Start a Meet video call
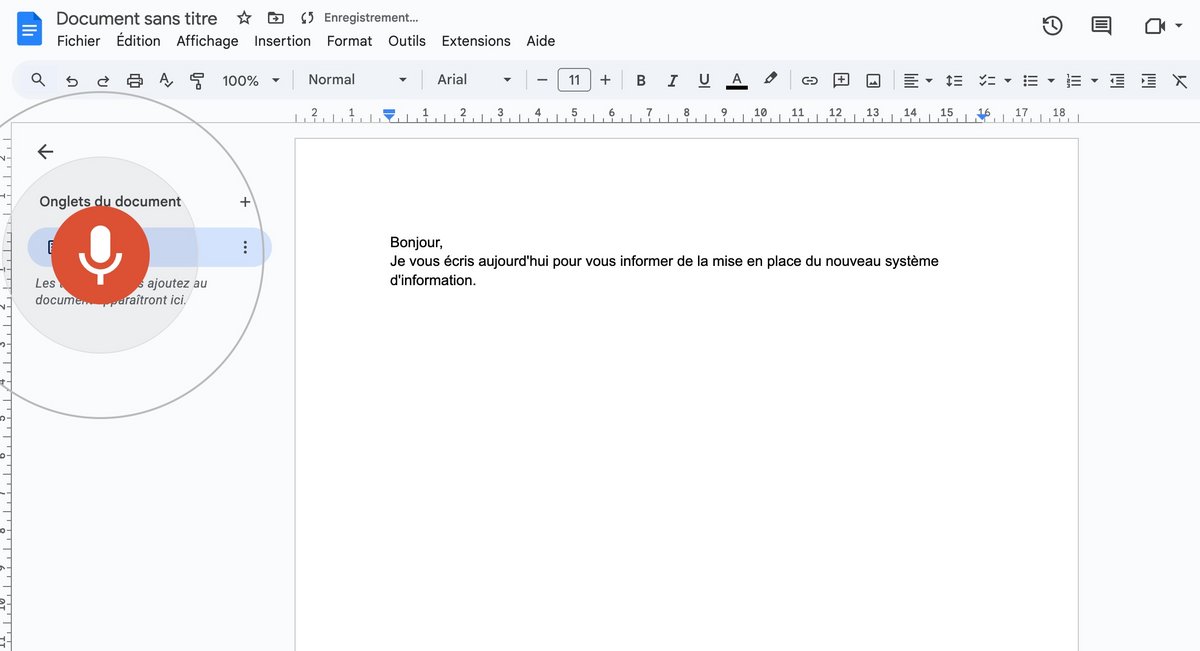Screen dimensions: 1200x651 coord(1154,26)
